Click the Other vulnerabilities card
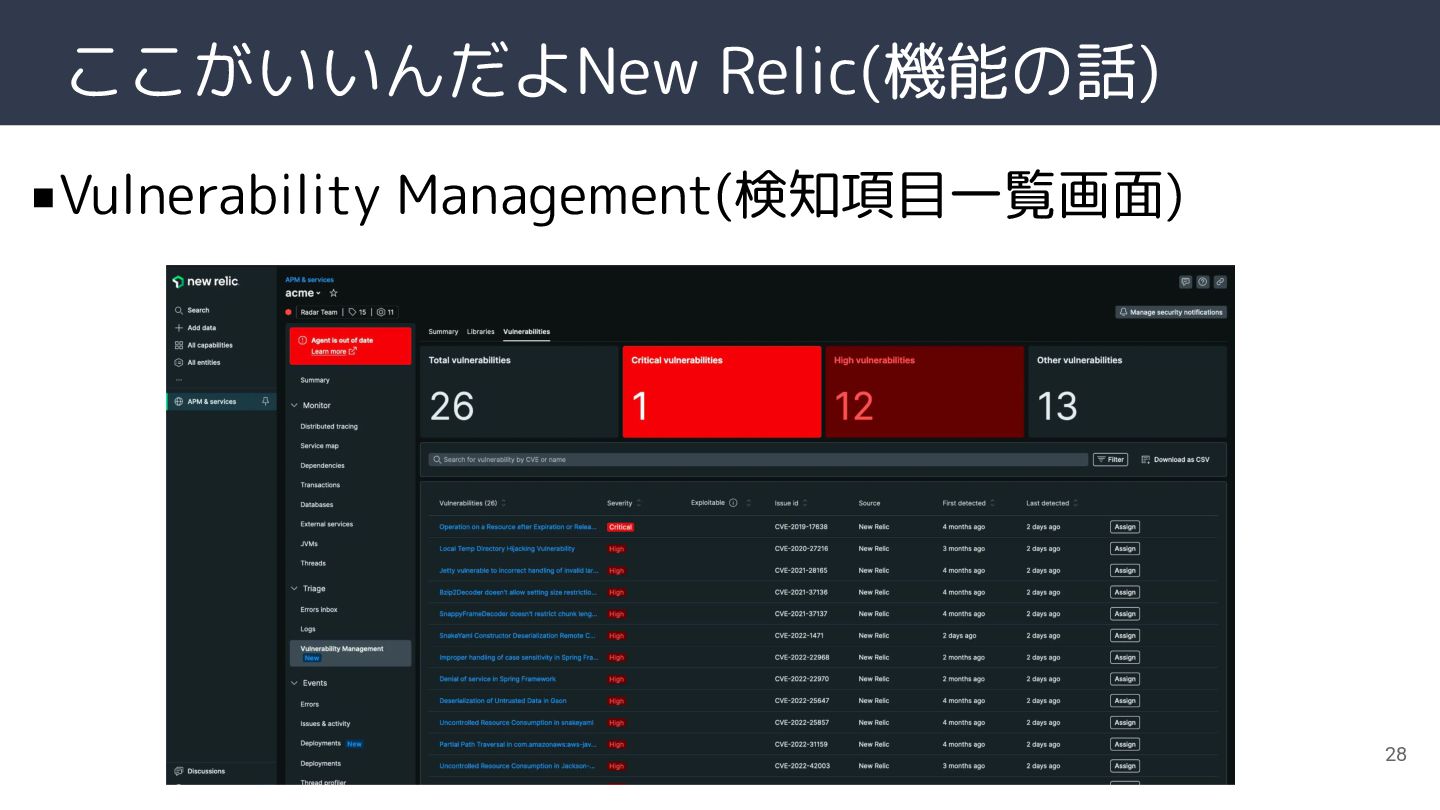Screen dimensions: 1440x810 [x=1128, y=392]
